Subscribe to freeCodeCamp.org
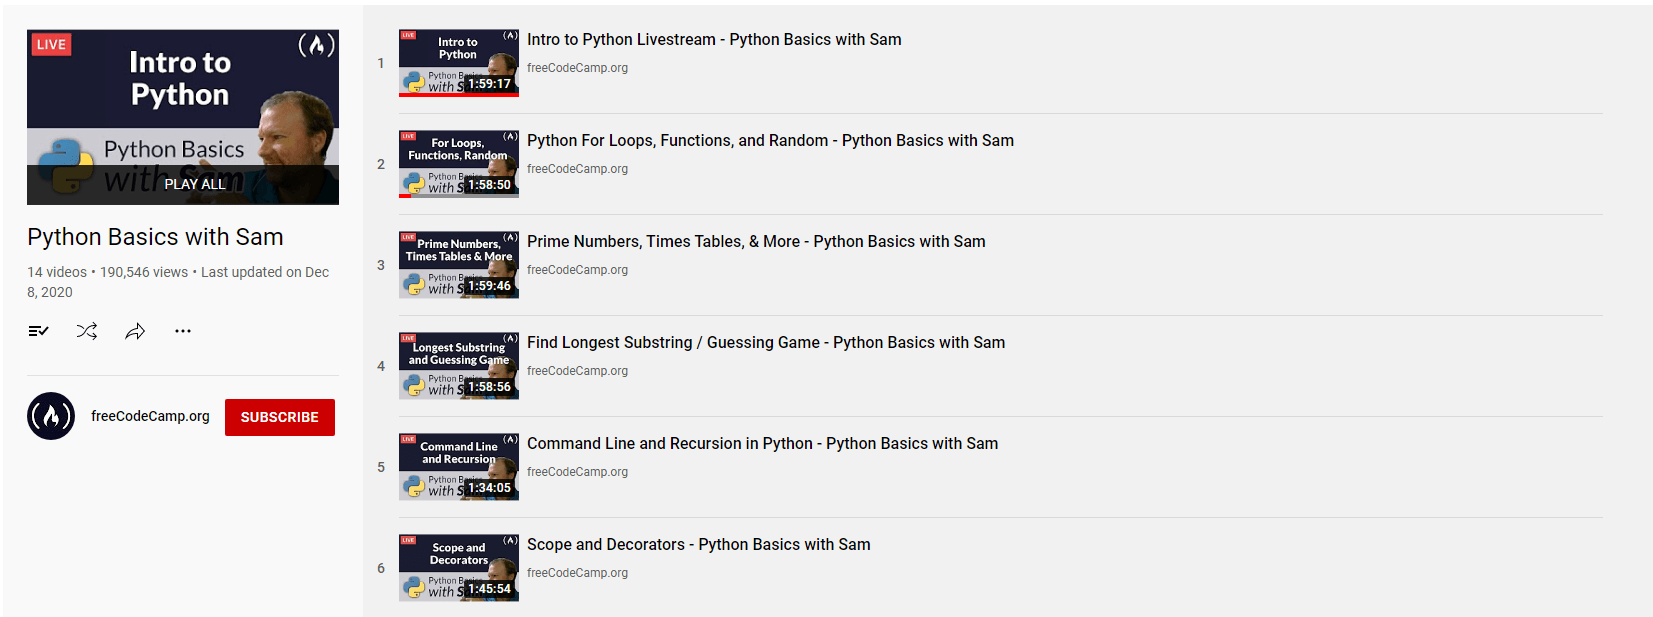Viewport: 1653px width, 617px height. pyautogui.click(x=279, y=417)
